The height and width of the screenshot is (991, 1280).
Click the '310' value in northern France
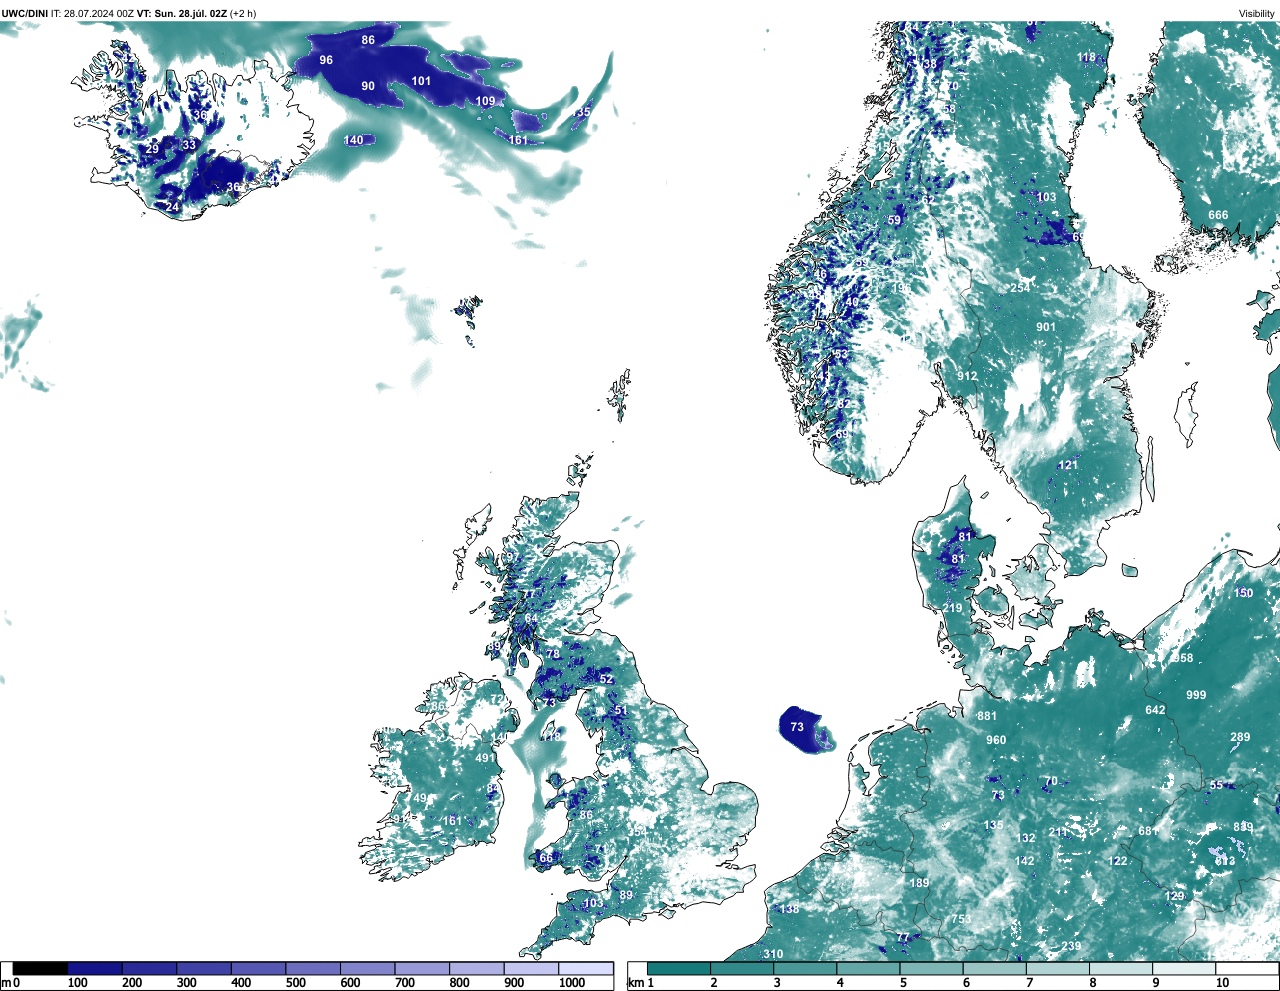773,954
